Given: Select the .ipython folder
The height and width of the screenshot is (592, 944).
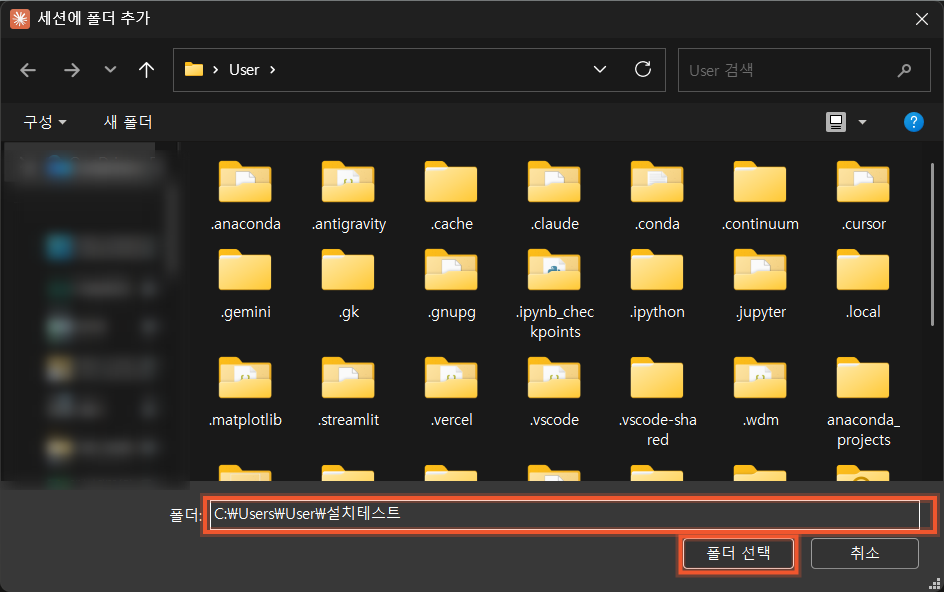Looking at the screenshot, I should 657,284.
